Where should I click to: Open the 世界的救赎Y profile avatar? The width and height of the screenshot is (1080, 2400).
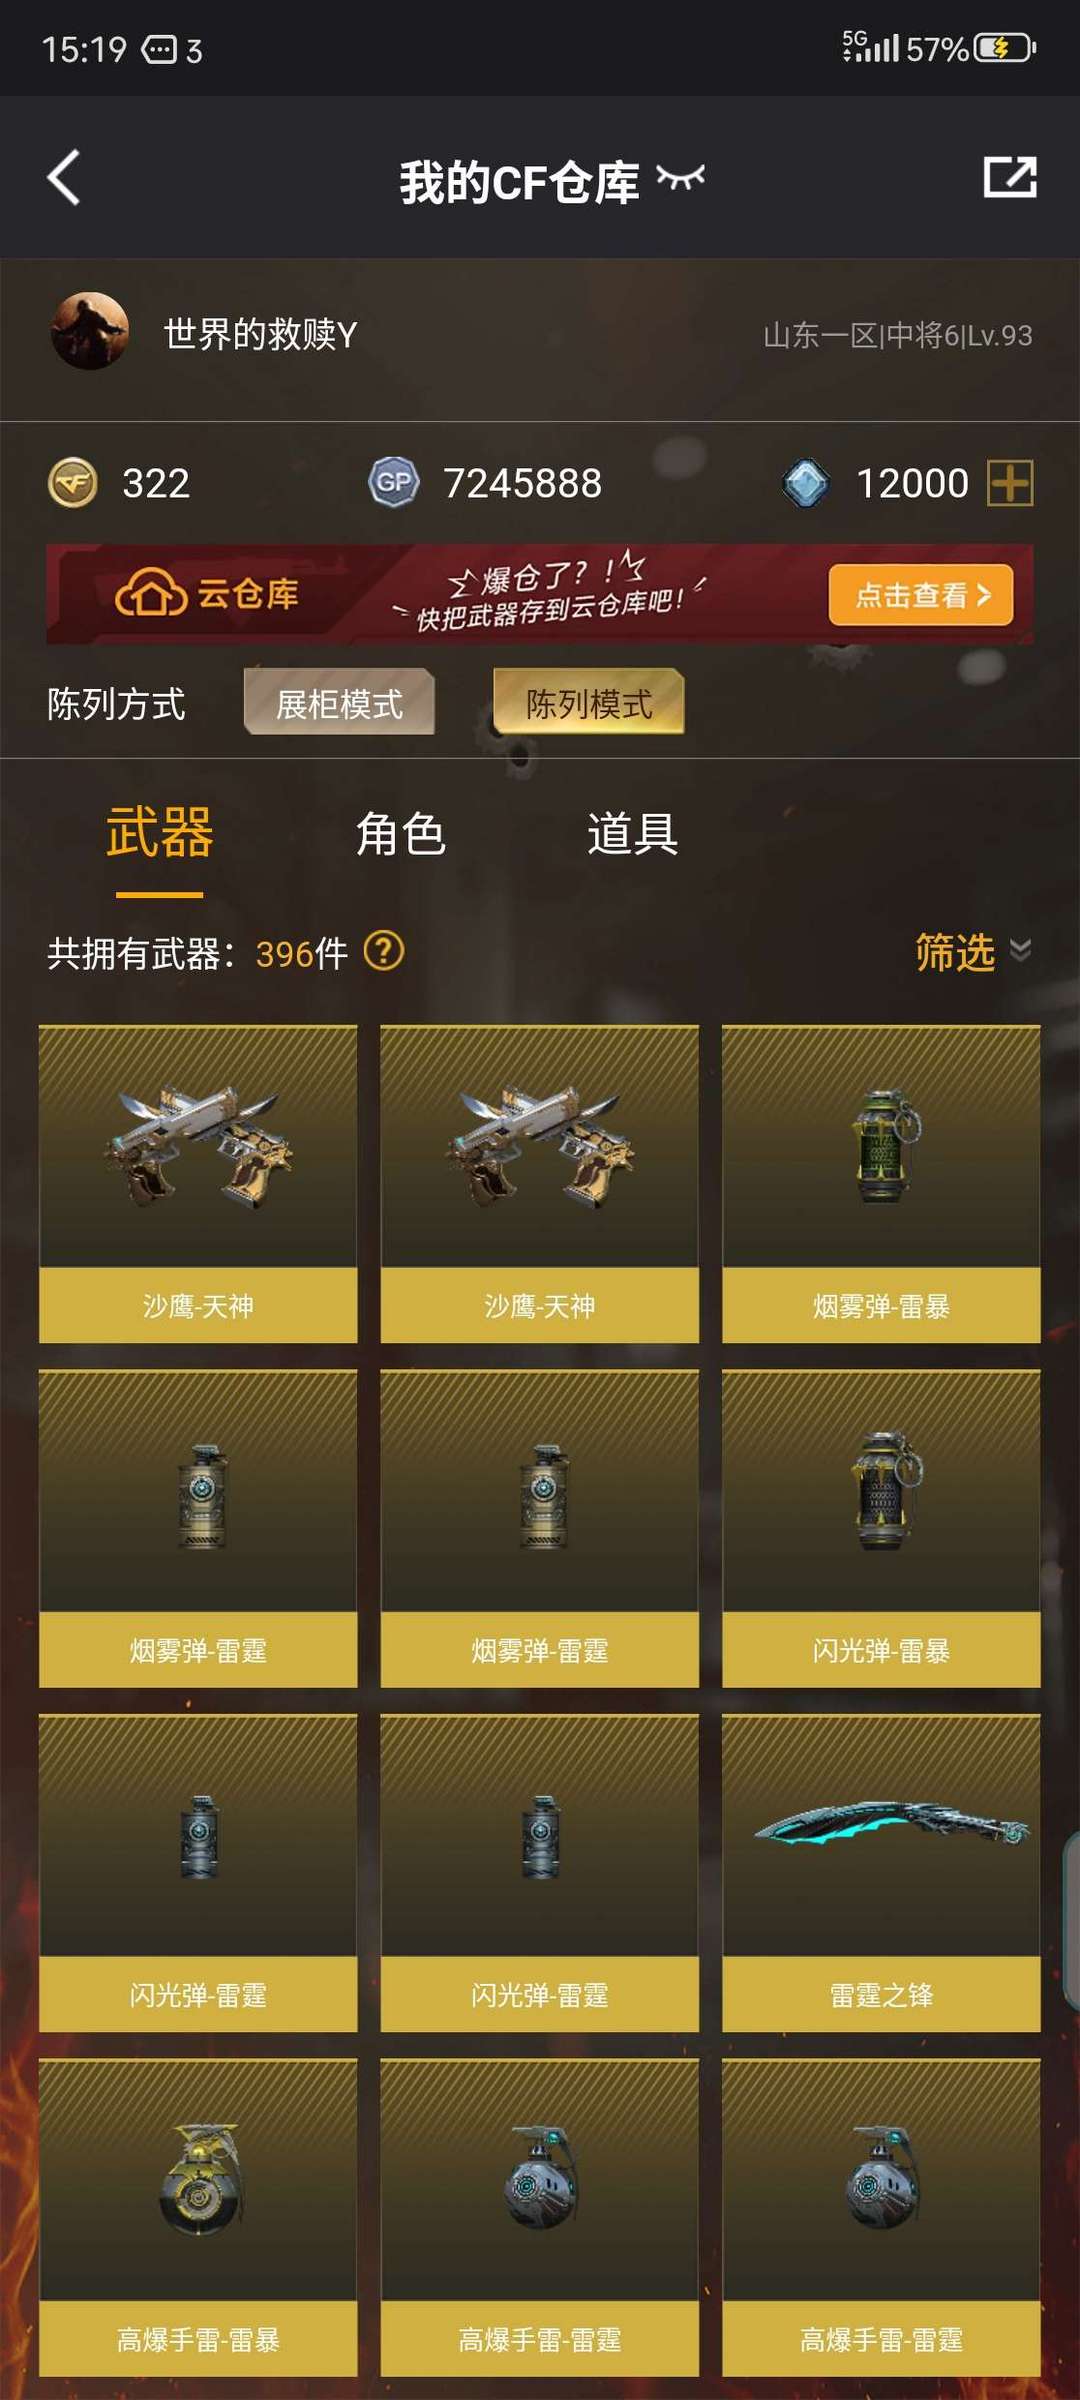point(90,332)
